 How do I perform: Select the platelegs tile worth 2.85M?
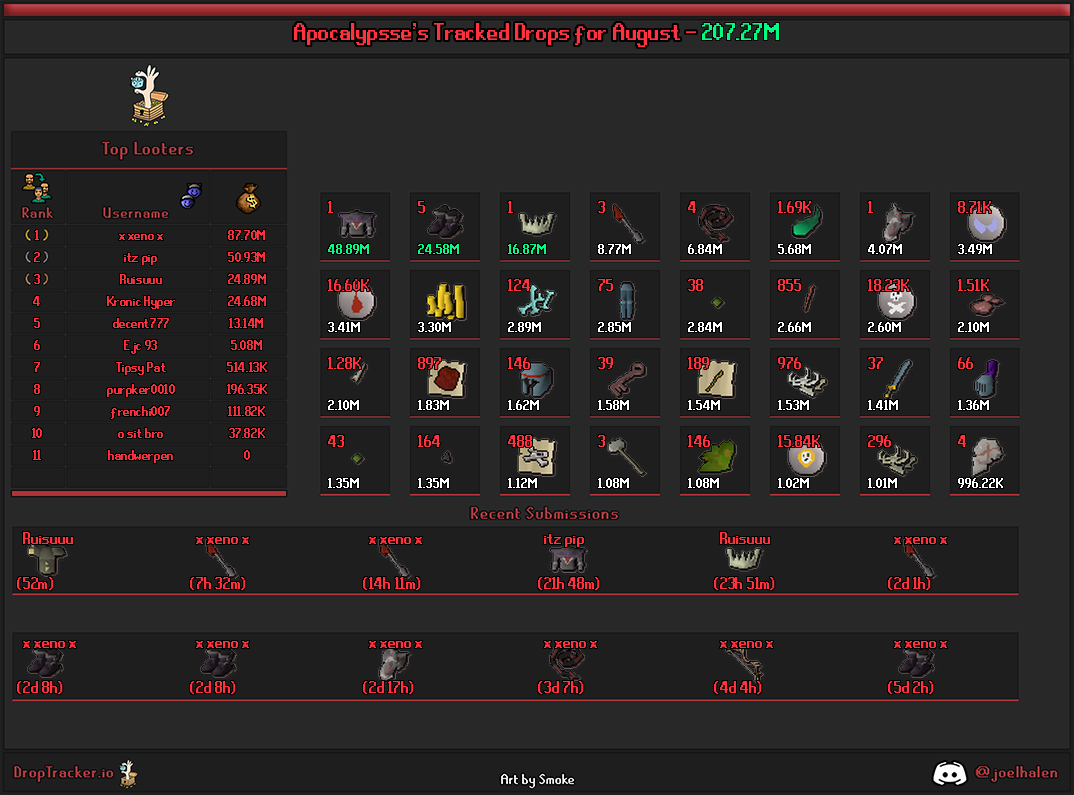625,305
